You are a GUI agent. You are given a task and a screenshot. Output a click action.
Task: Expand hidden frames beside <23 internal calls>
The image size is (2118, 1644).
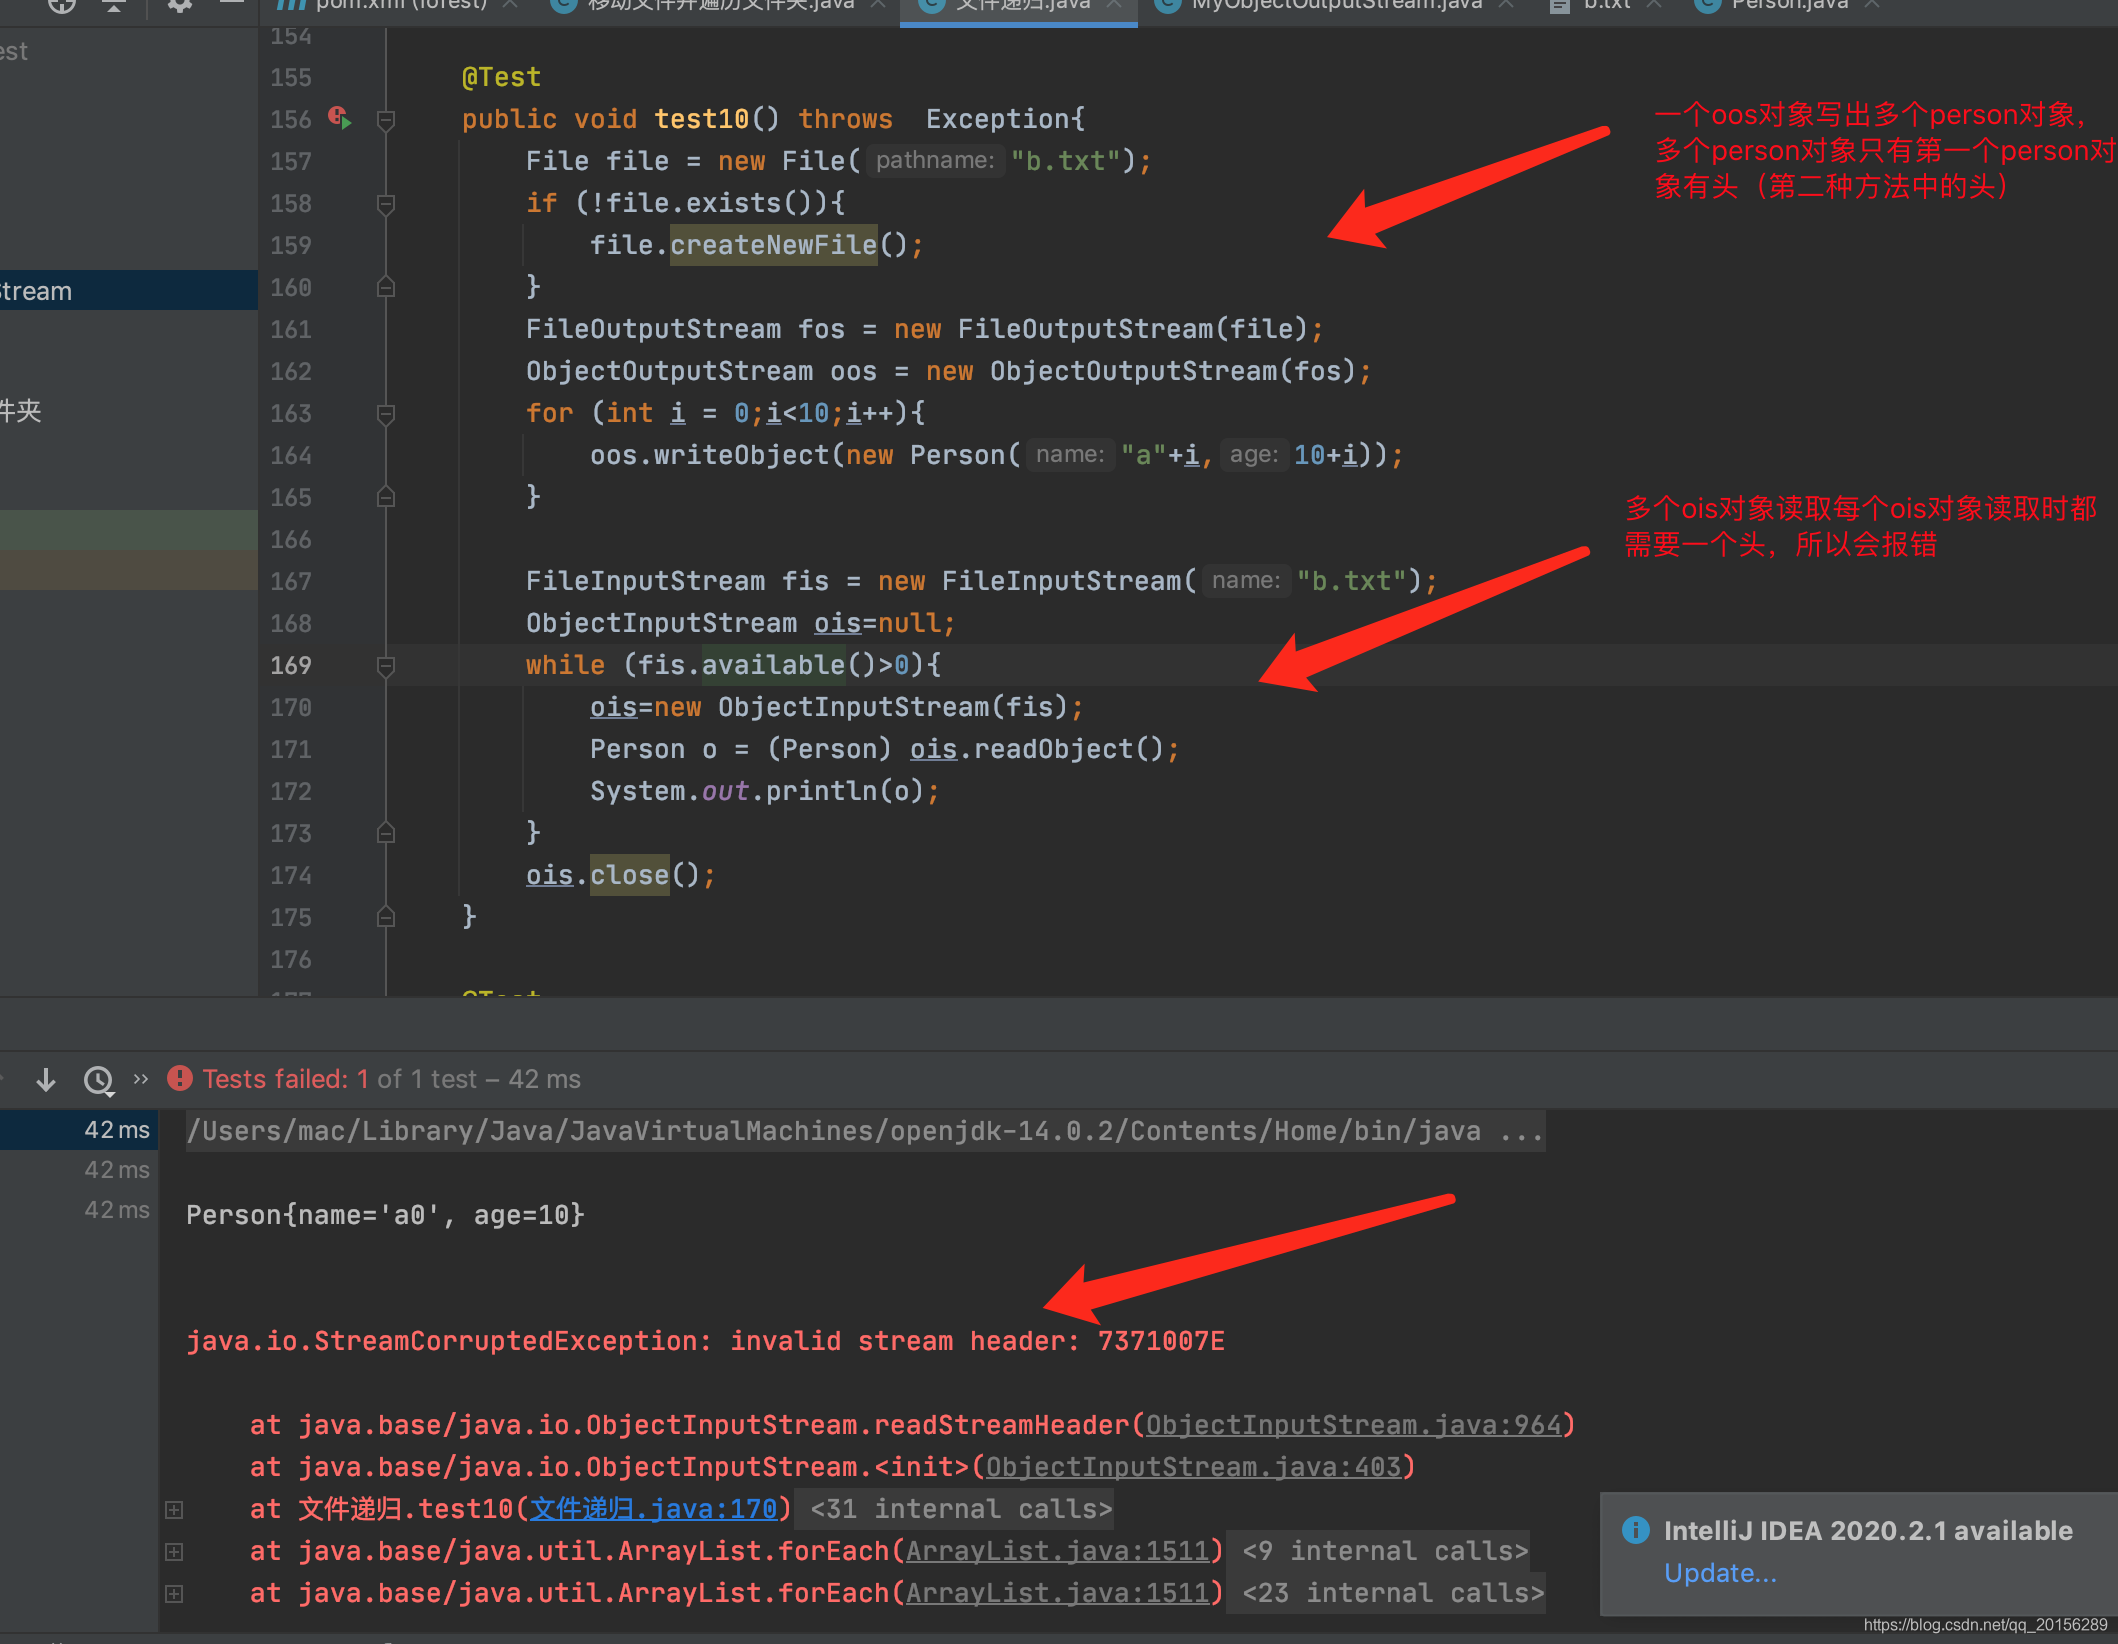[x=174, y=1593]
